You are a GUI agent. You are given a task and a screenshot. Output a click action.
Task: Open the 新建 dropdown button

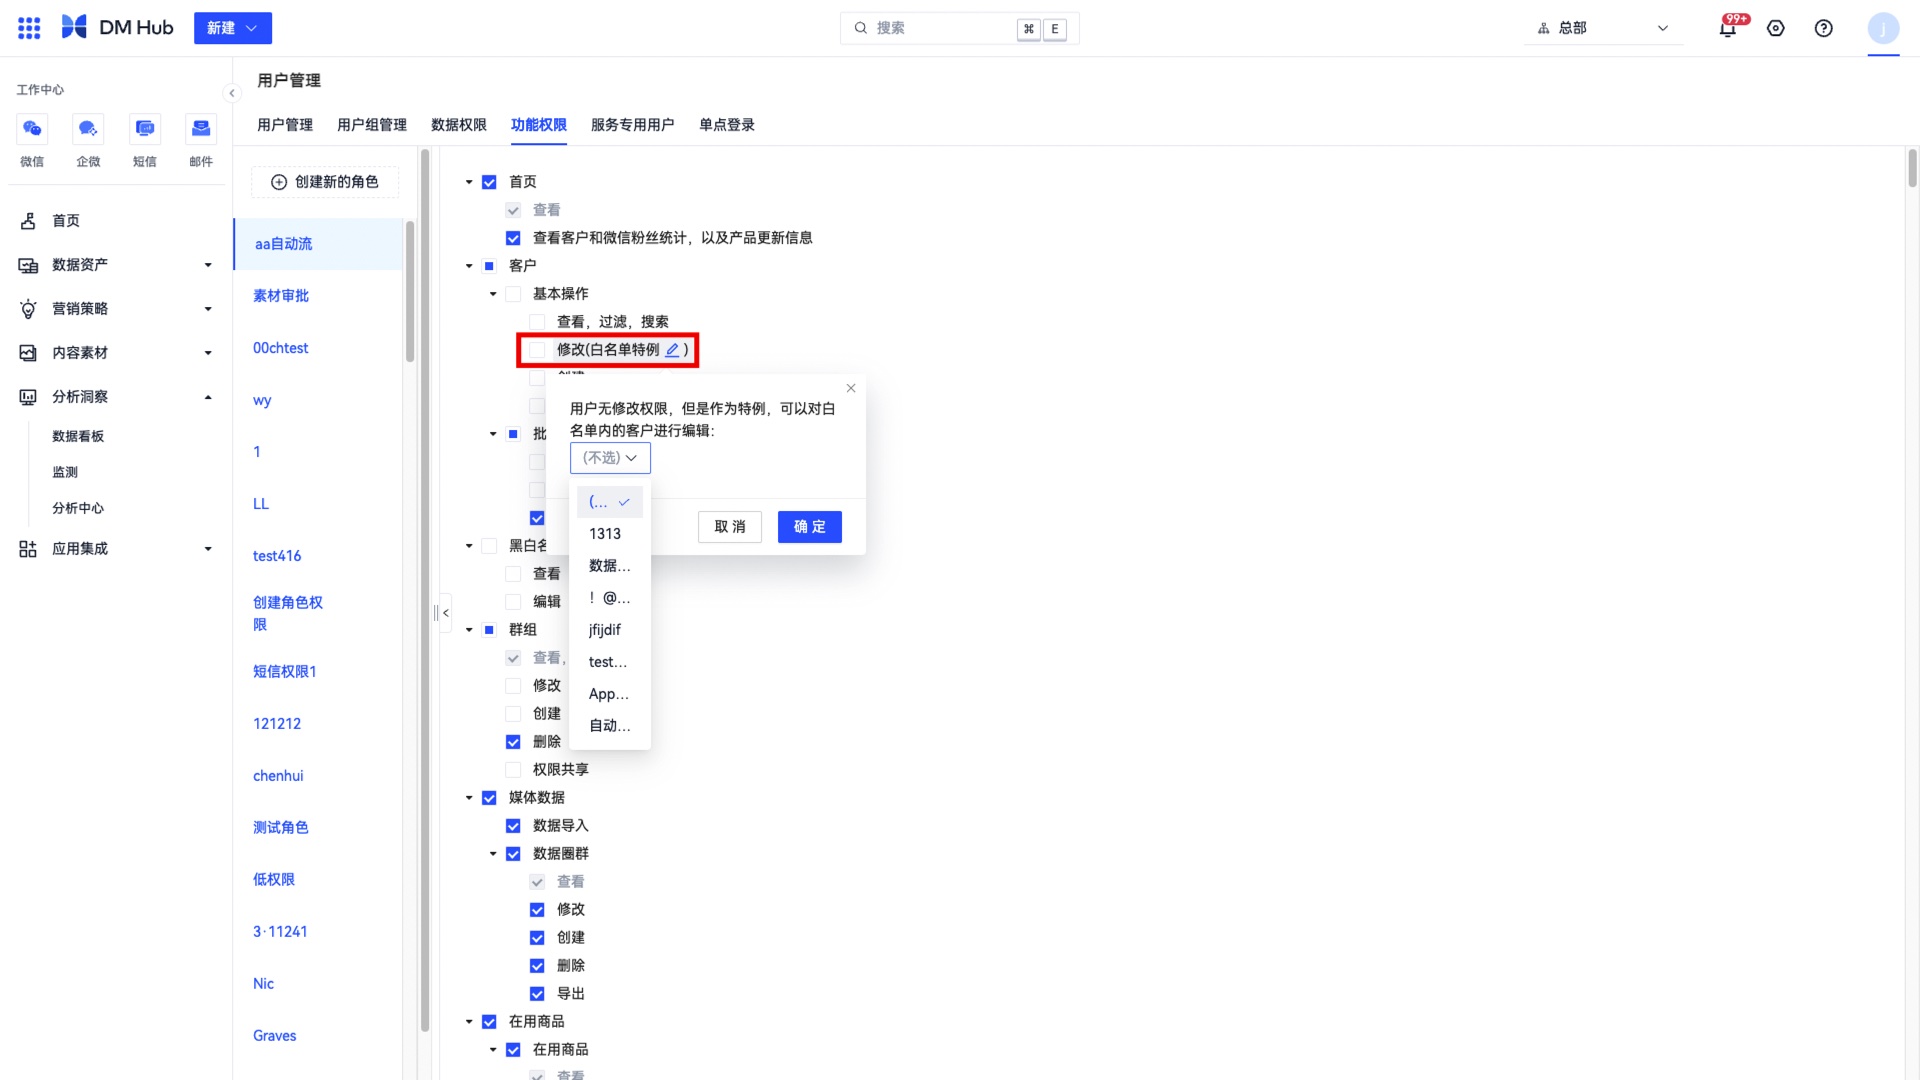pos(232,28)
